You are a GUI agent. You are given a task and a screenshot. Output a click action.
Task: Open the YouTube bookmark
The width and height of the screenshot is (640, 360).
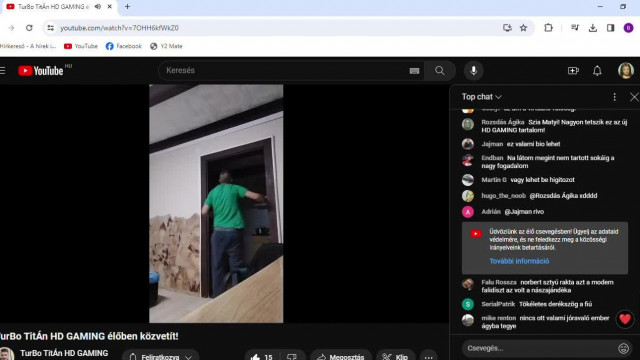point(81,46)
